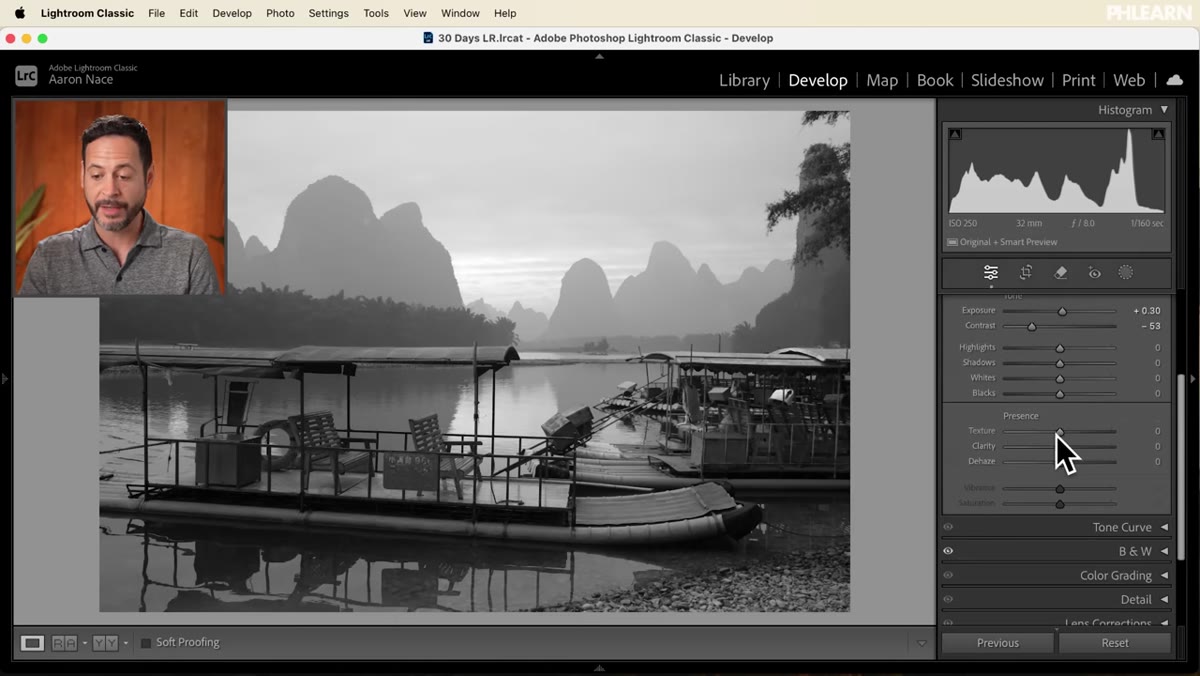Expand the Detail panel
Screen dimensions: 1200x676
coord(1164,599)
